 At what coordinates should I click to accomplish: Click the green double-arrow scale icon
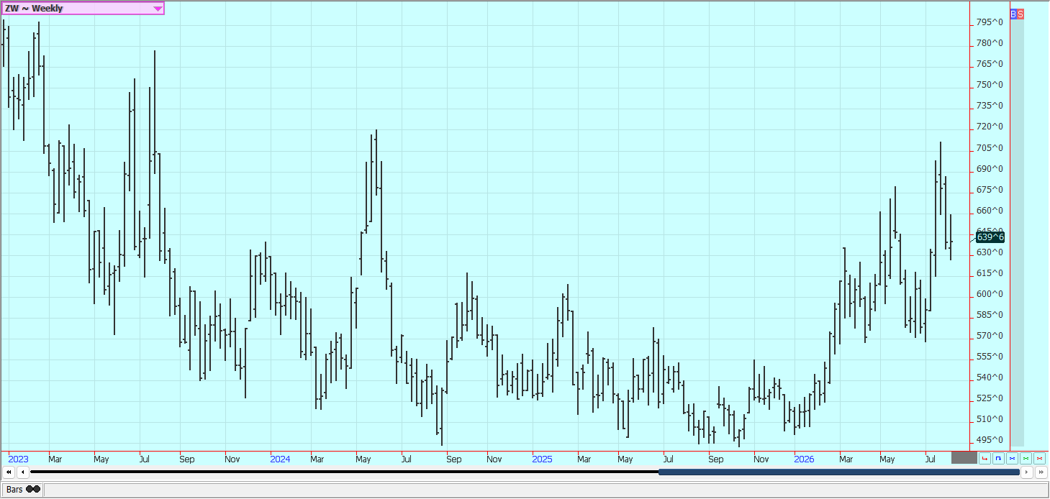point(1026,459)
